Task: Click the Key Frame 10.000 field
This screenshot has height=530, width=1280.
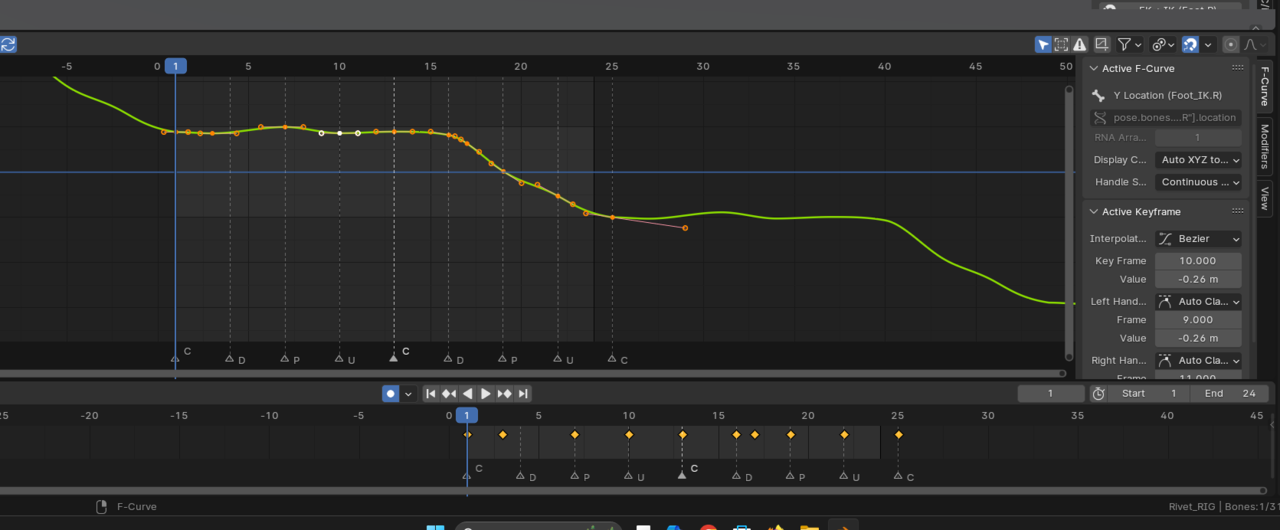Action: (1198, 260)
